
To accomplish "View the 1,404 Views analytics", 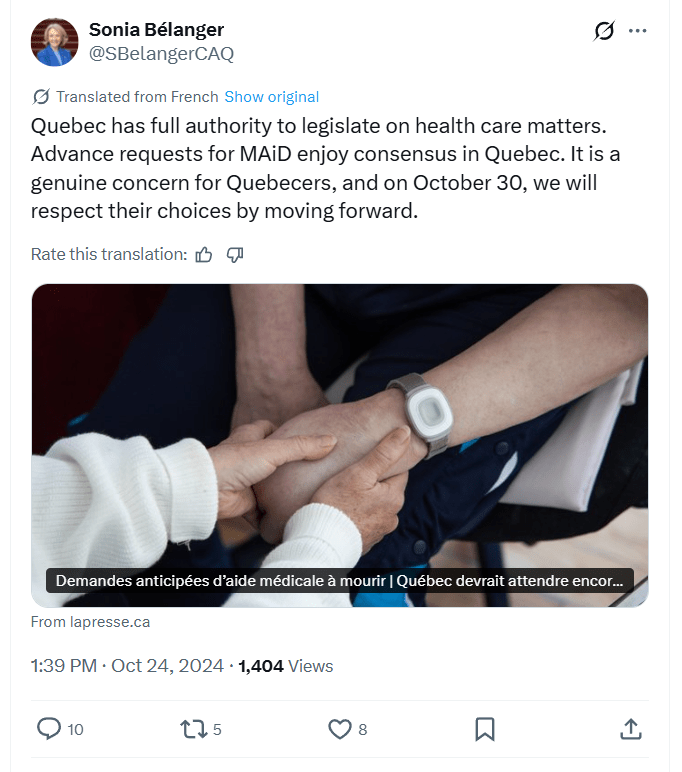I will [286, 666].
